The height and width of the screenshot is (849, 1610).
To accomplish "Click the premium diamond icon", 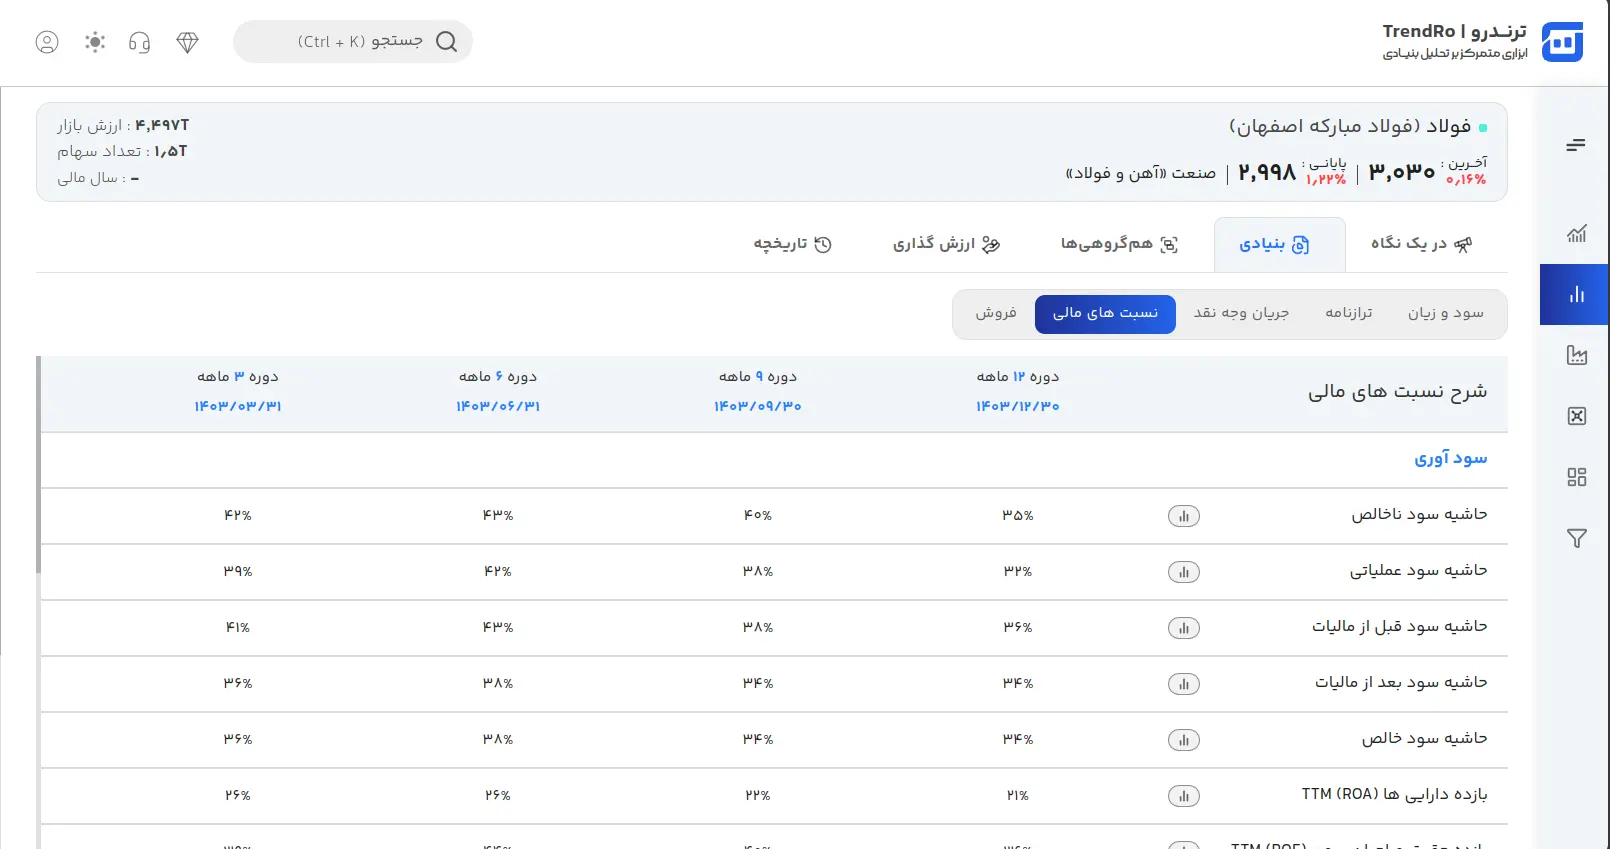I will coord(187,42).
